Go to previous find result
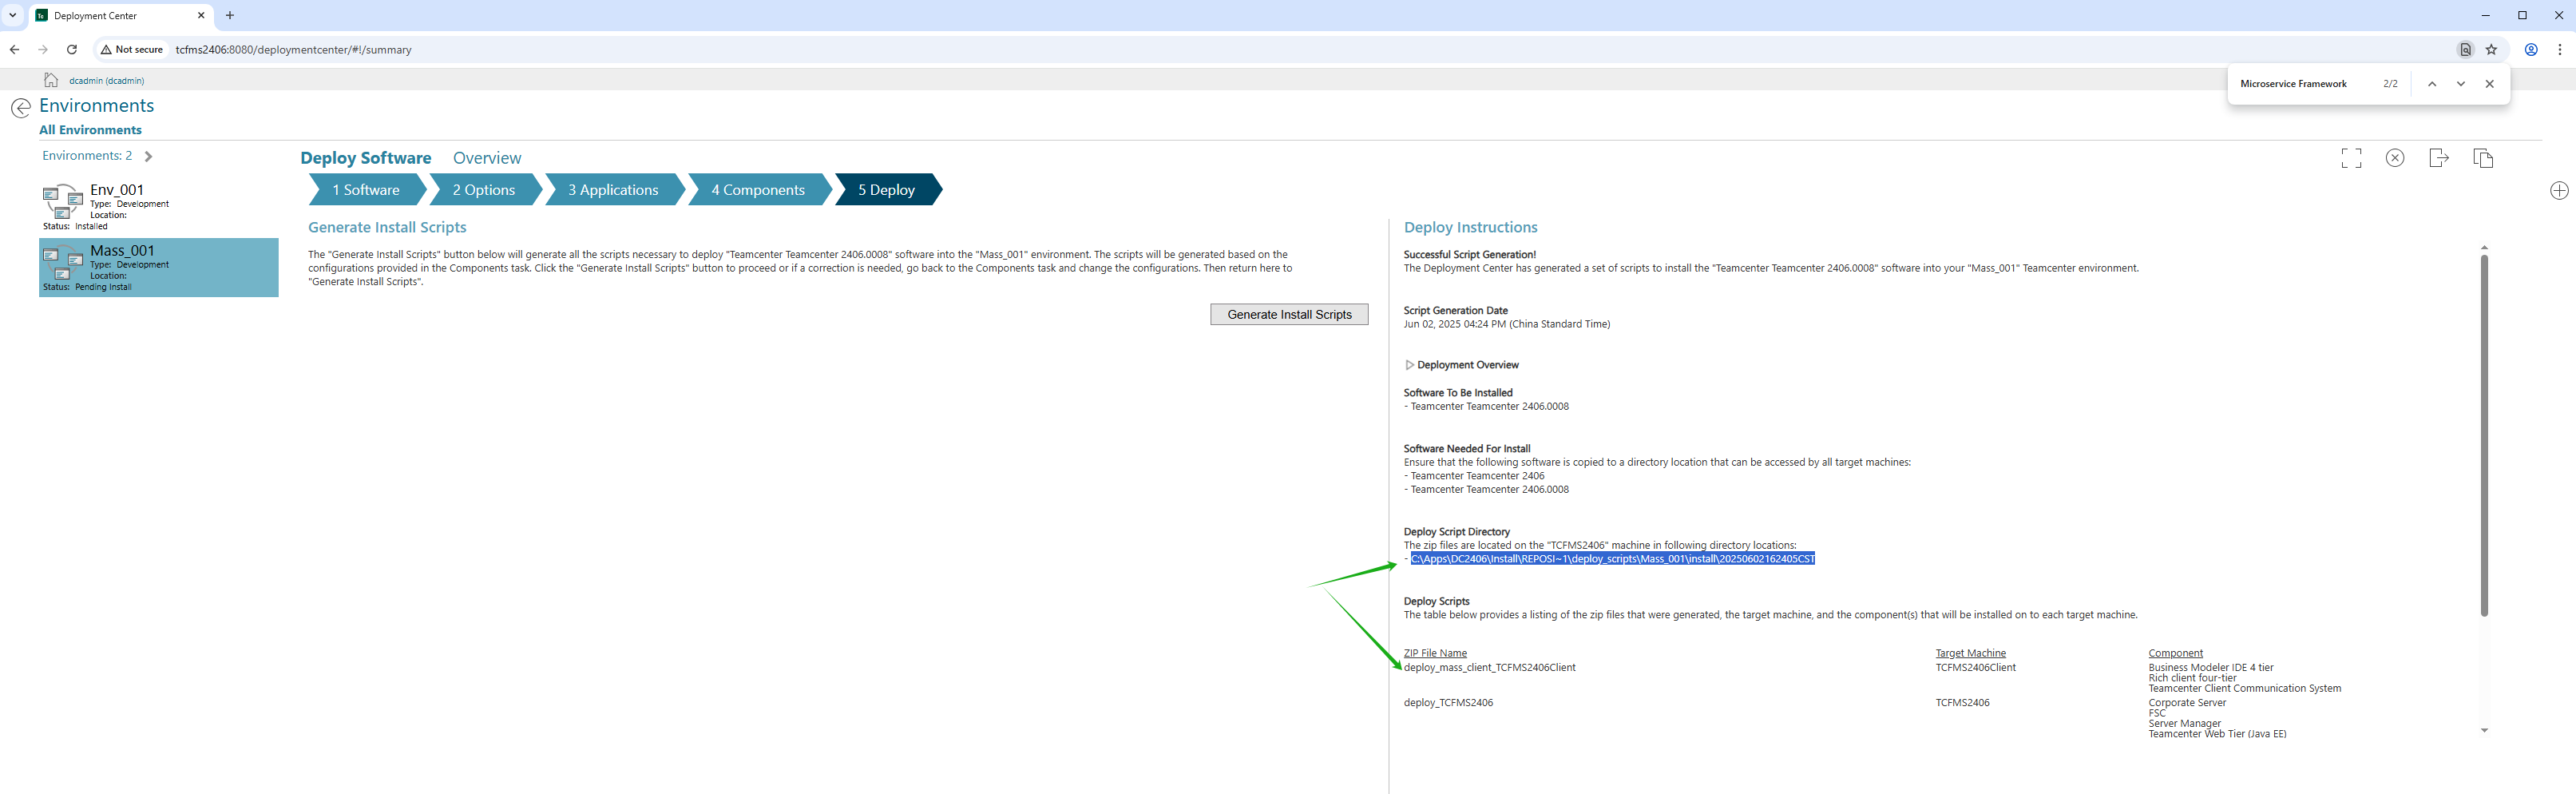Viewport: 2576px width, 794px height. coord(2432,84)
